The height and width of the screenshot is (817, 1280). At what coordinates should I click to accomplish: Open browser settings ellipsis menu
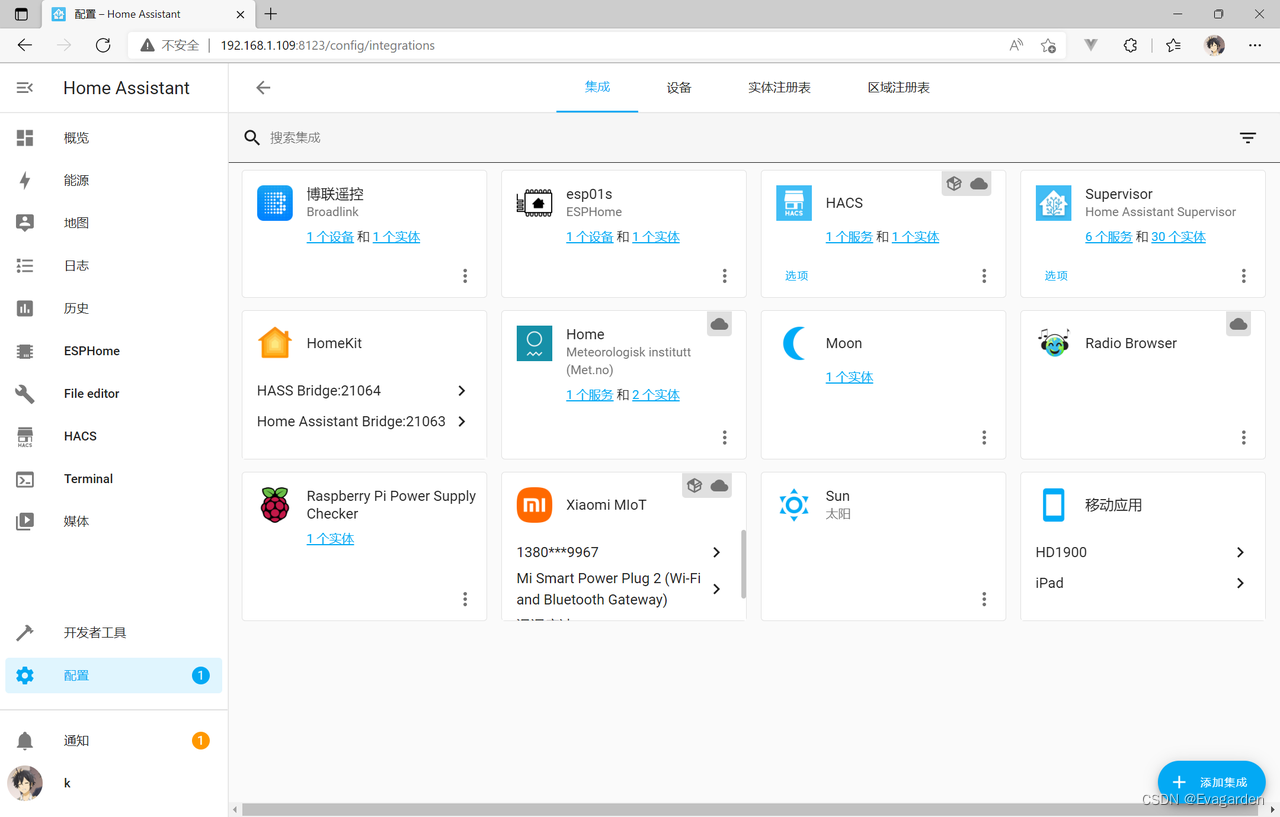coord(1255,45)
